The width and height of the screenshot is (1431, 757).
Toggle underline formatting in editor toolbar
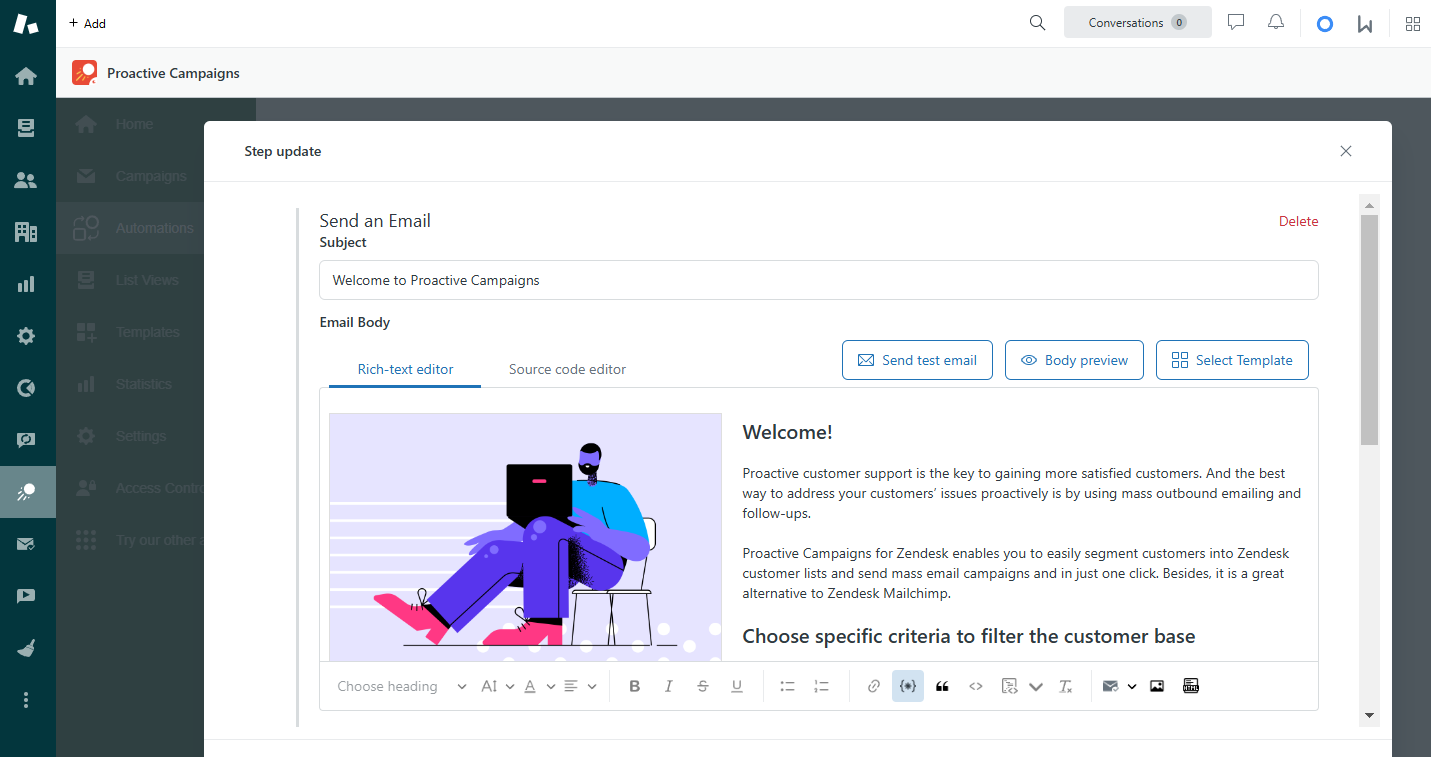pos(737,686)
